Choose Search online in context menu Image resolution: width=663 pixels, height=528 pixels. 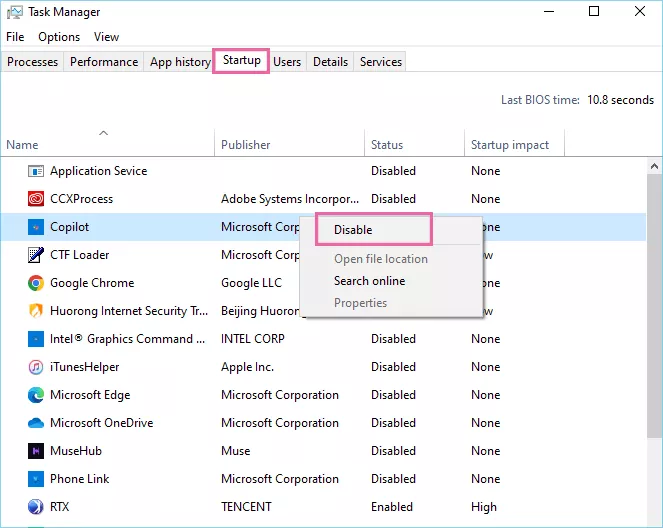[370, 281]
